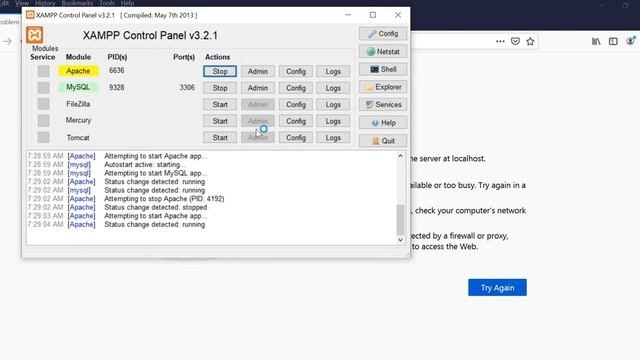Maximize the XAMPP Control Panel window
This screenshot has height=360, width=640.
click(373, 15)
